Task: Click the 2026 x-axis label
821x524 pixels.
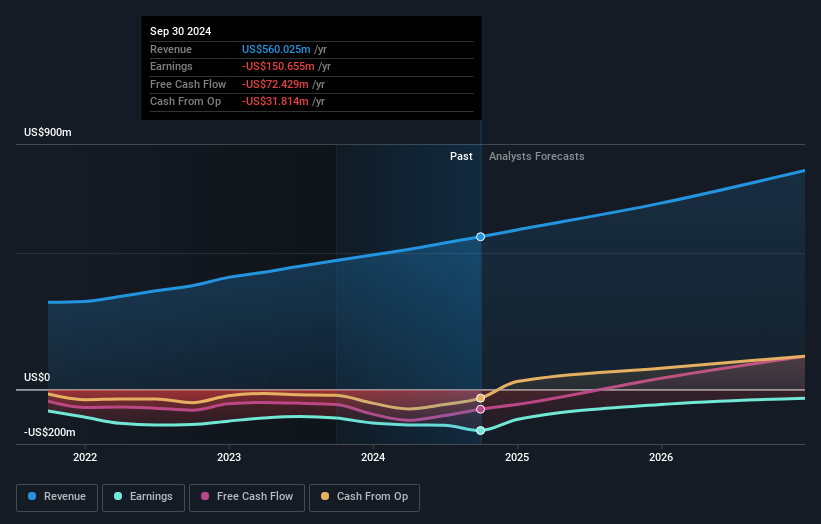Action: tap(661, 458)
